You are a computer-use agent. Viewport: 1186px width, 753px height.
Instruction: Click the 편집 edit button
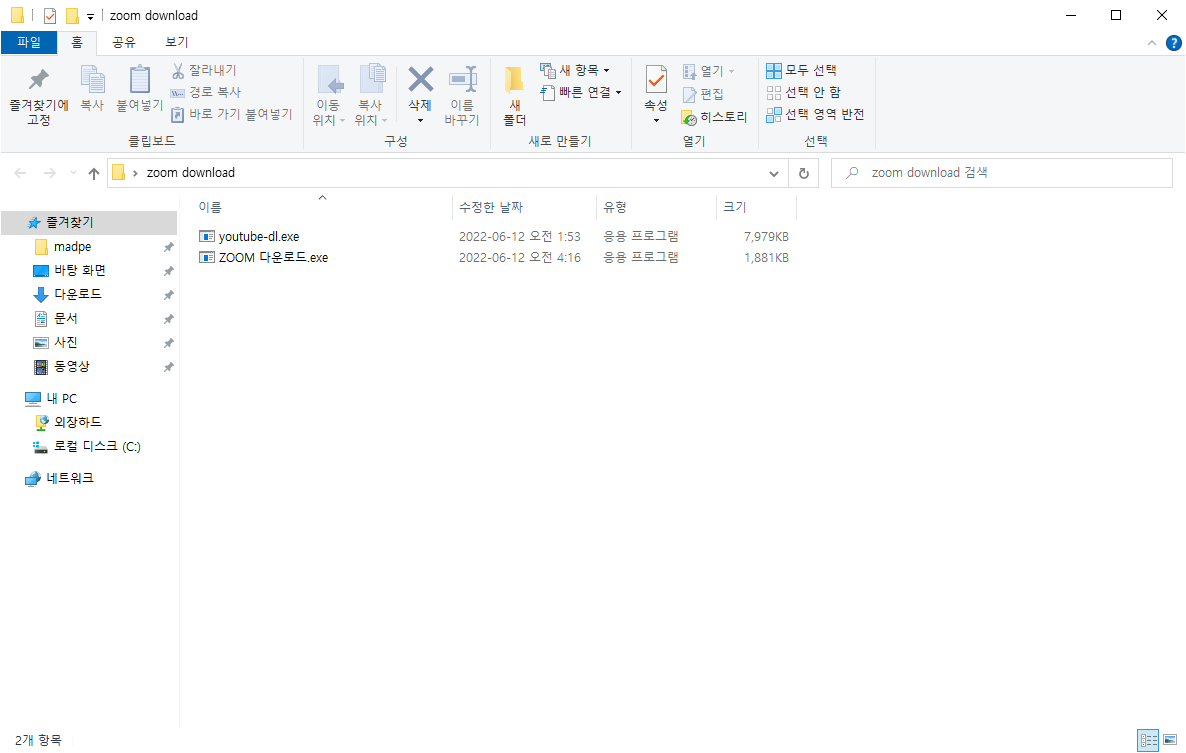point(703,95)
